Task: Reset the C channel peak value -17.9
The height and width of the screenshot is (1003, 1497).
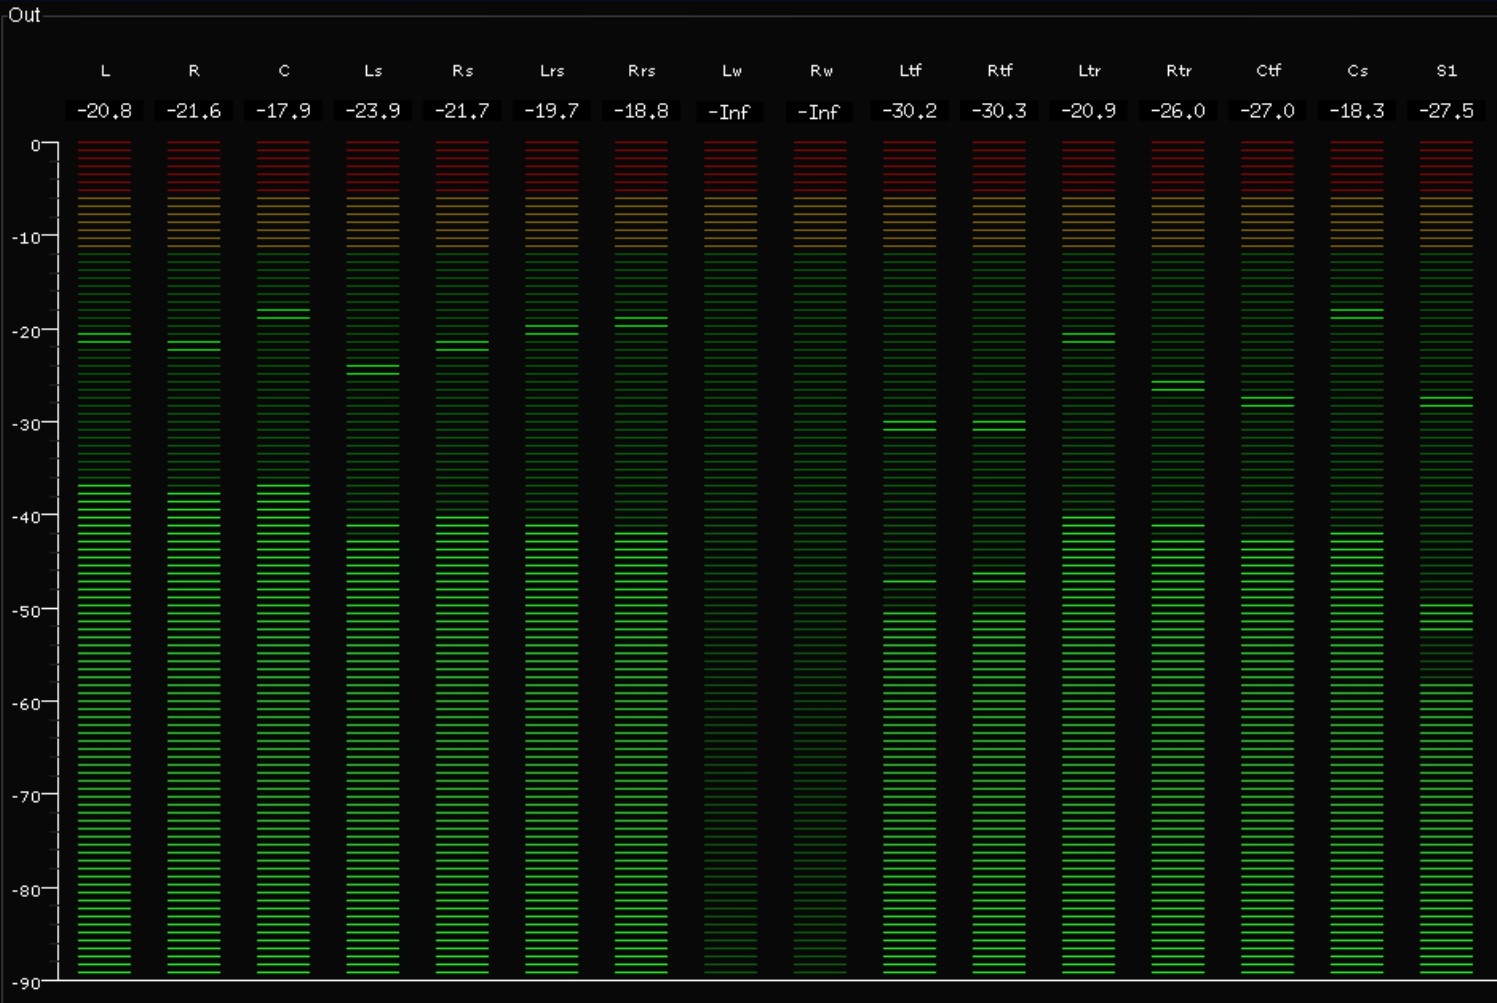Action: click(283, 111)
